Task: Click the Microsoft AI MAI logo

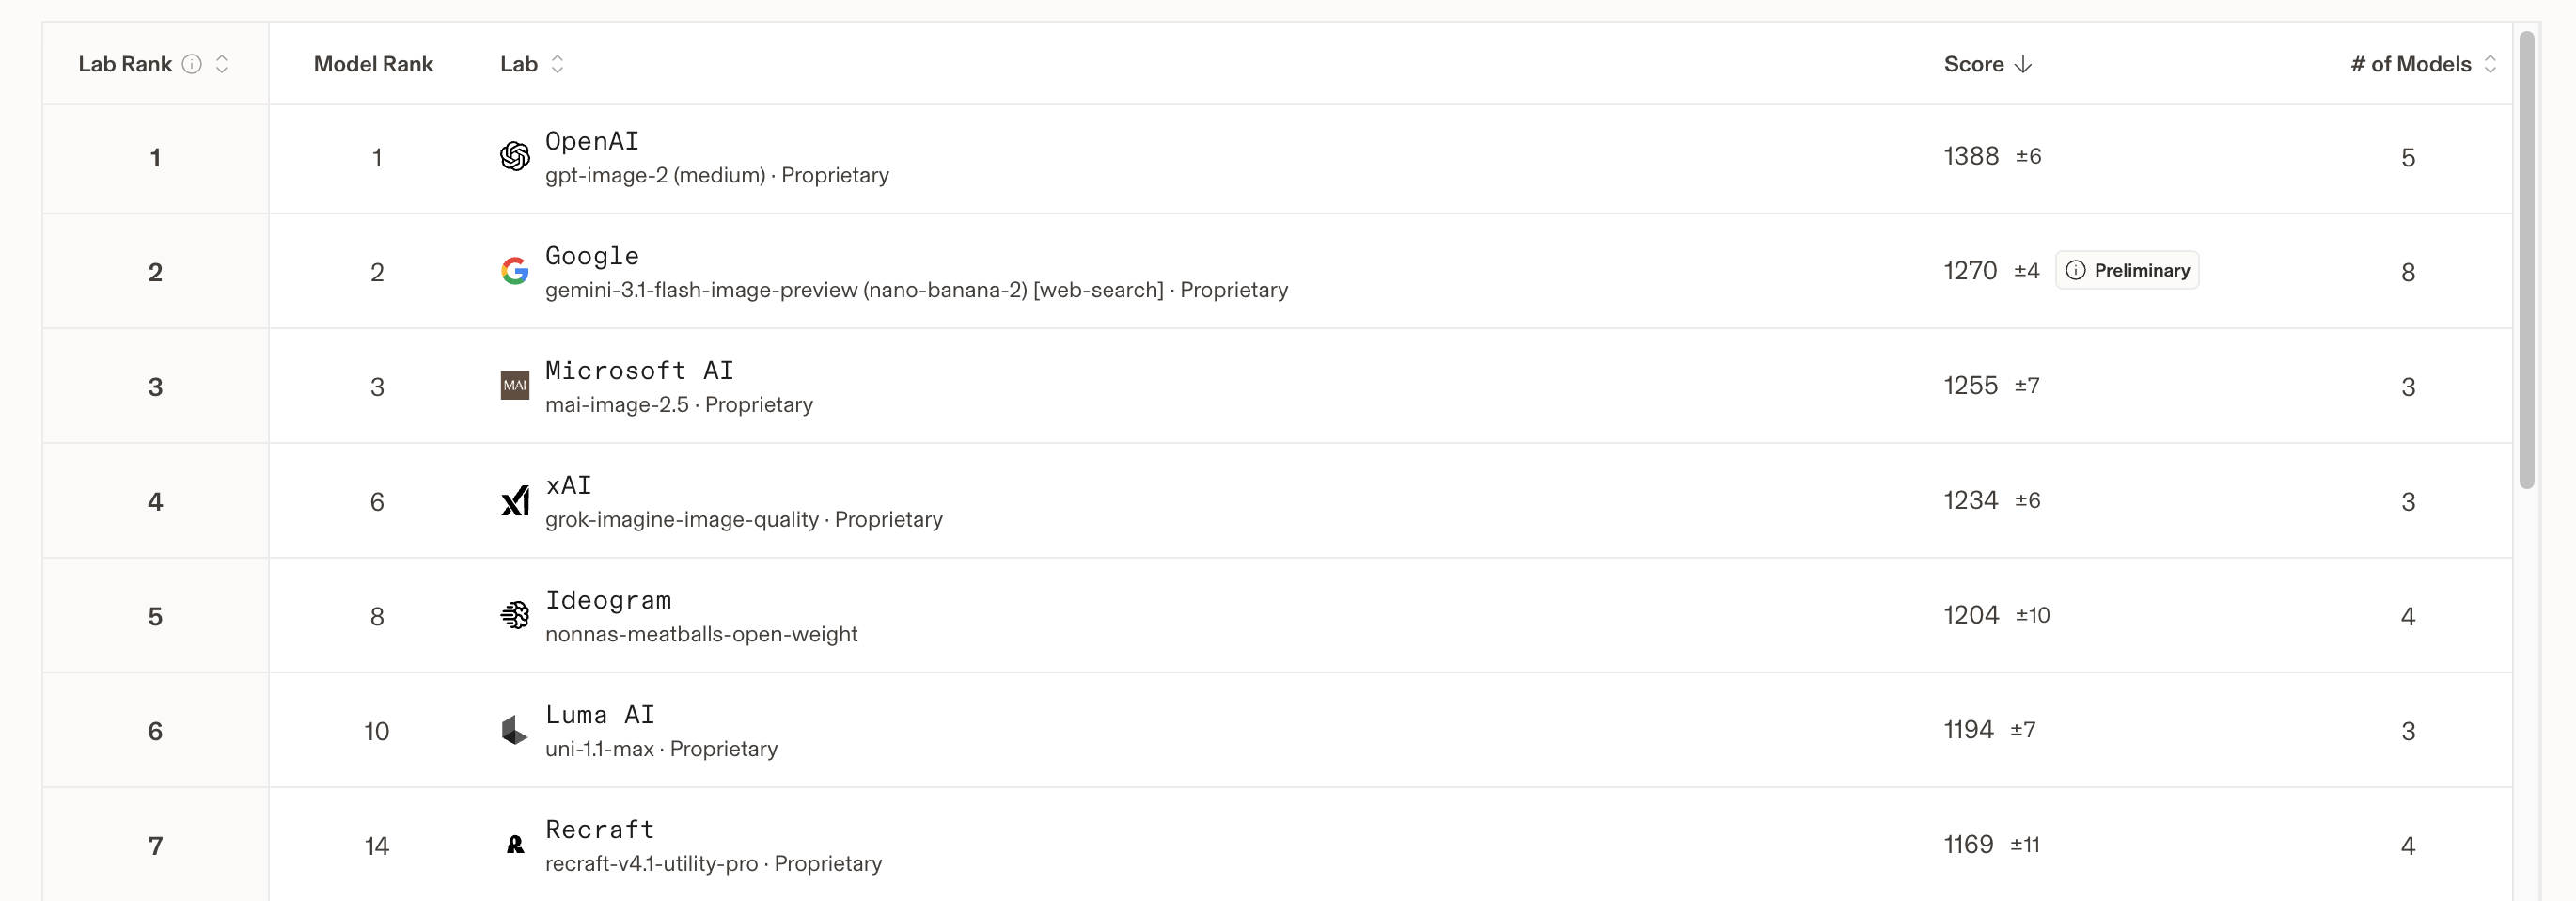Action: click(x=515, y=385)
